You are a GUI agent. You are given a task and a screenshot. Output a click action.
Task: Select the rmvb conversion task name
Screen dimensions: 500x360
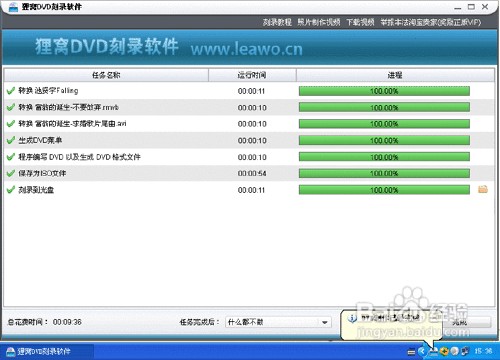69,107
